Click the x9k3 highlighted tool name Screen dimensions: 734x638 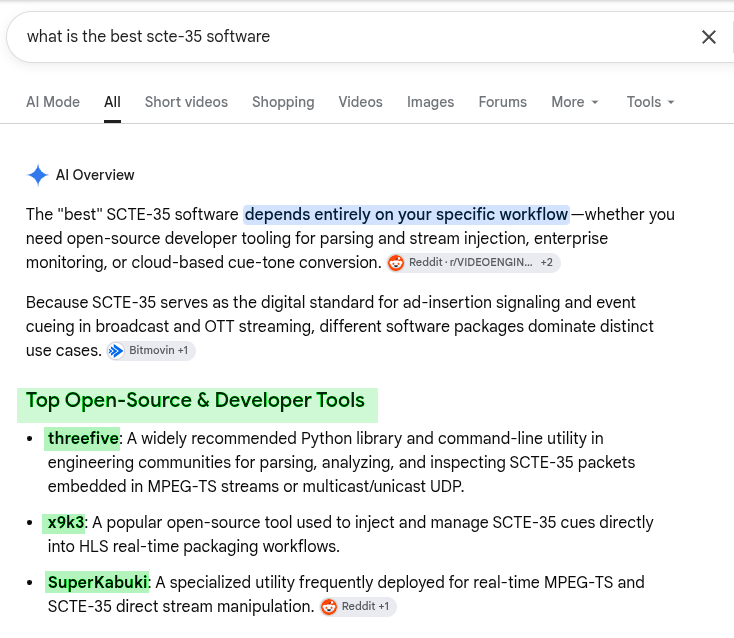point(65,522)
